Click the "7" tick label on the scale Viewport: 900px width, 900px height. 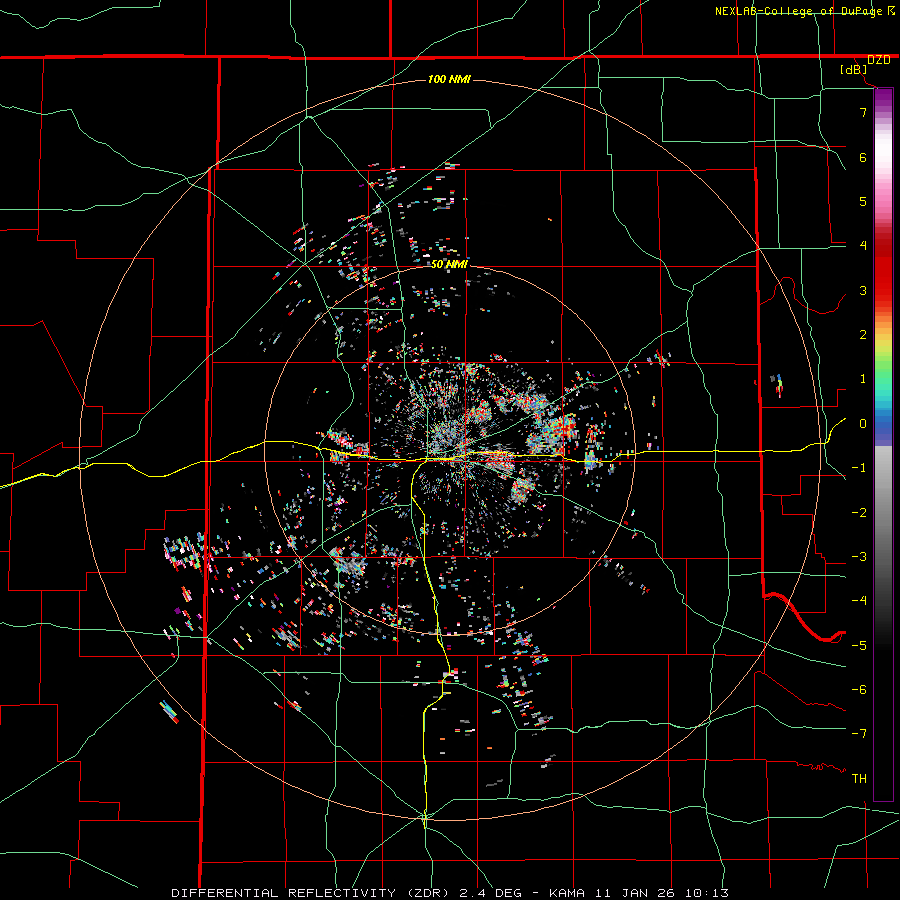pyautogui.click(x=863, y=112)
